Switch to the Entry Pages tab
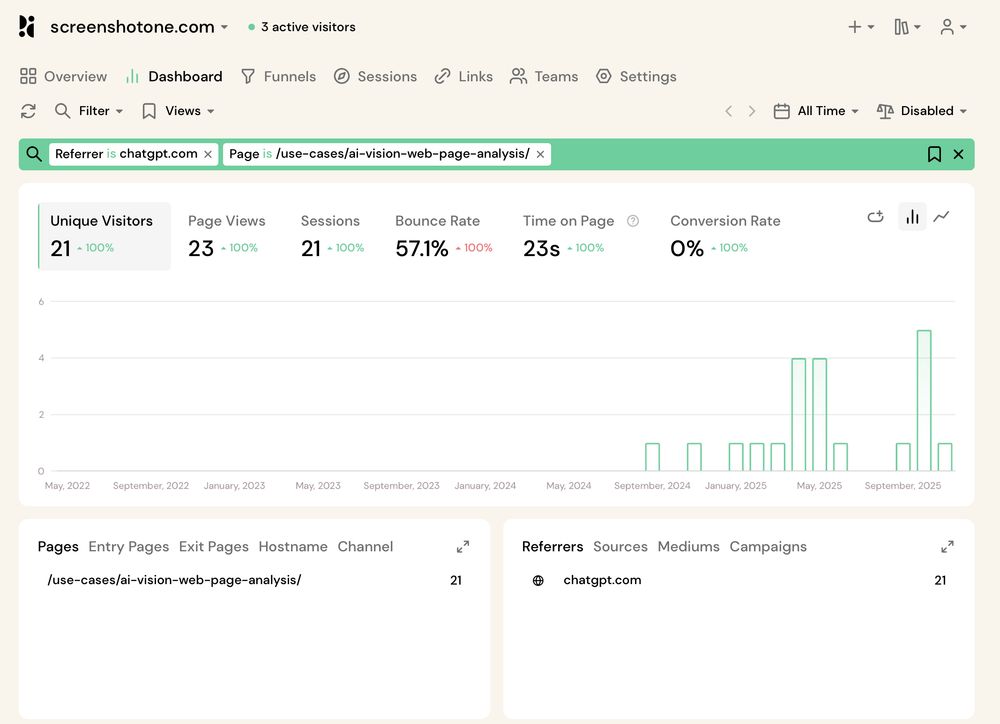 click(x=128, y=547)
